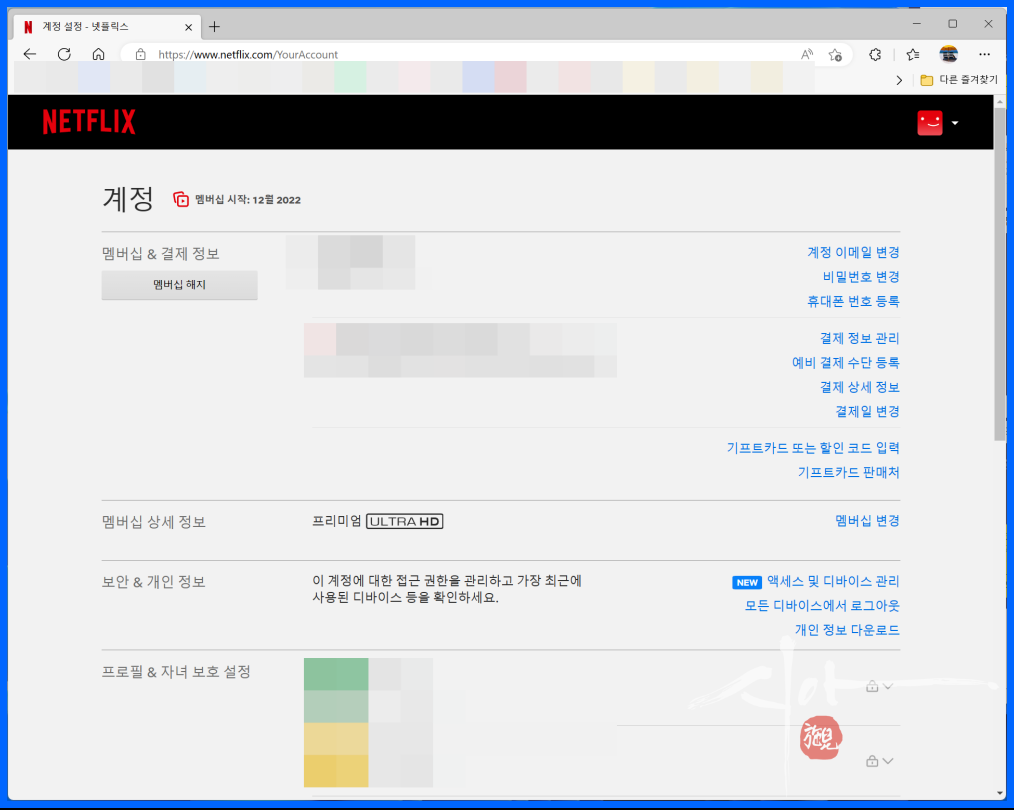Open Read Aloud icon in address bar

pyautogui.click(x=806, y=55)
